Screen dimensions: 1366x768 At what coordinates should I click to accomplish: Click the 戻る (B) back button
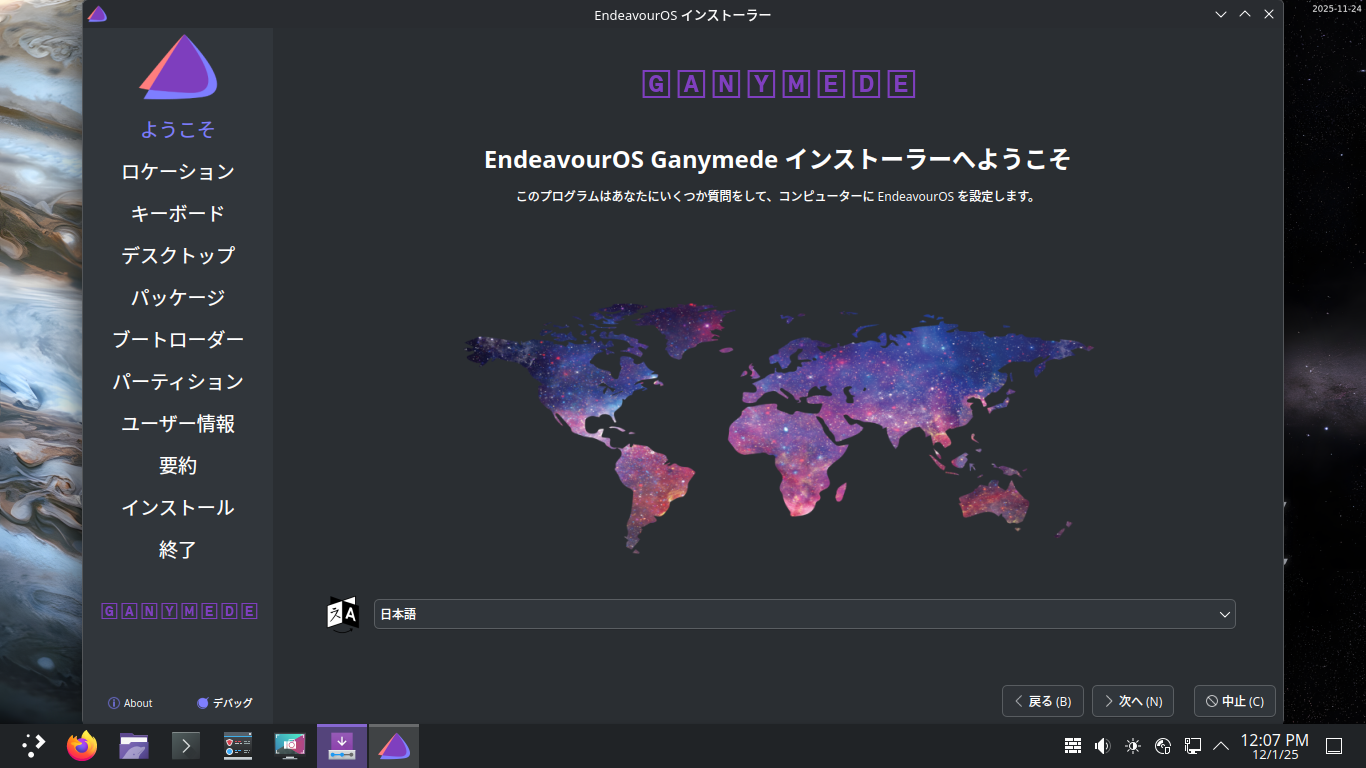(x=1043, y=701)
